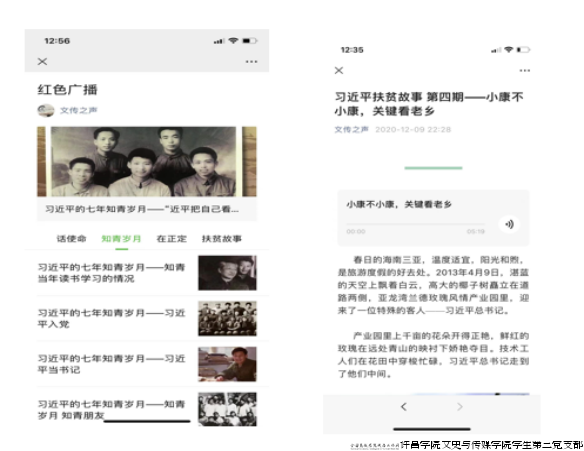584x451 pixels.
Task: Tap Wi-Fi icon in right phone status bar
Action: click(x=508, y=50)
